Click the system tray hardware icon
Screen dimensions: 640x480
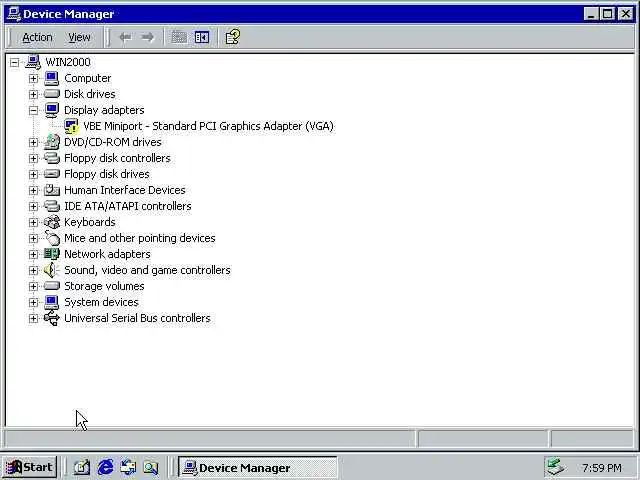click(x=556, y=467)
